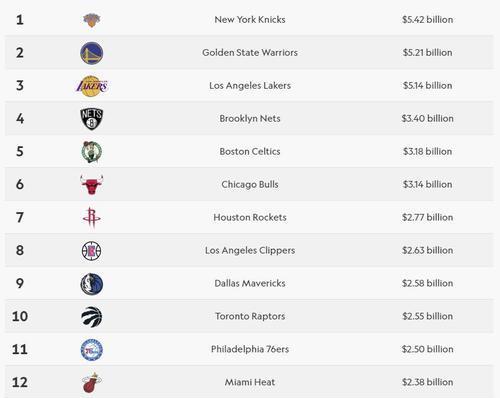Click the Los Angeles Clippers logo
500x398 pixels.
(92, 251)
